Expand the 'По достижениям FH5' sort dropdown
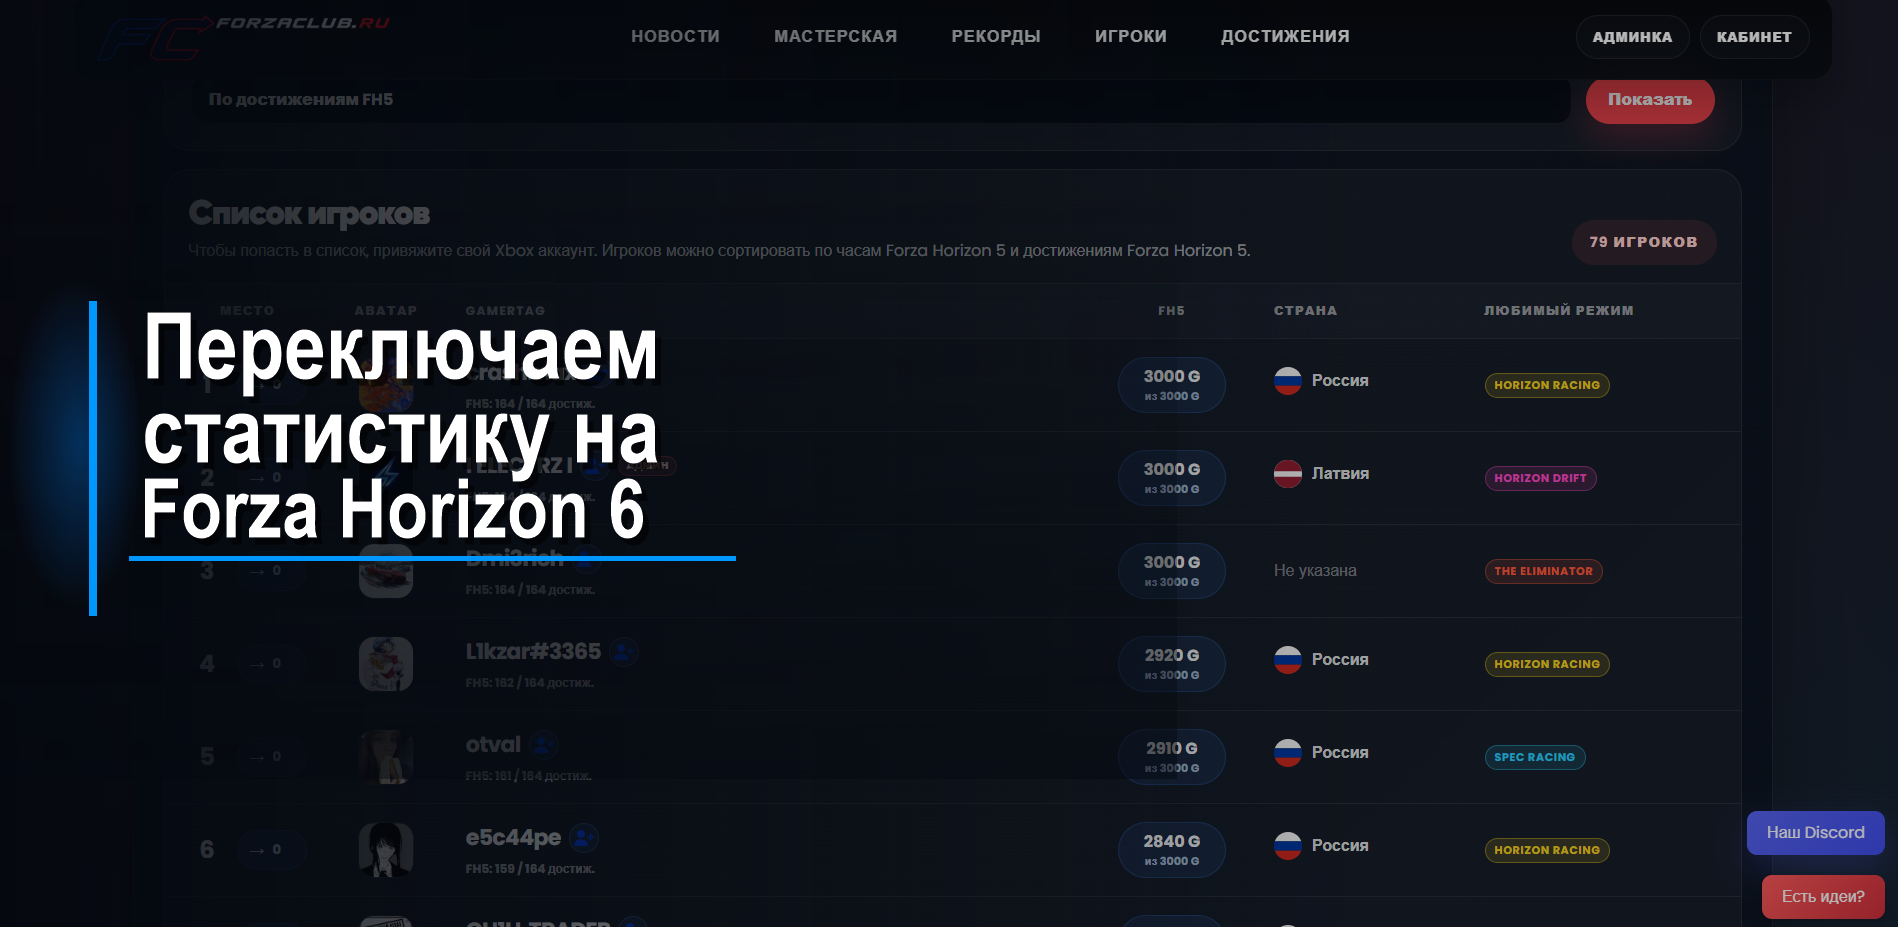Image resolution: width=1898 pixels, height=927 pixels. coord(880,100)
